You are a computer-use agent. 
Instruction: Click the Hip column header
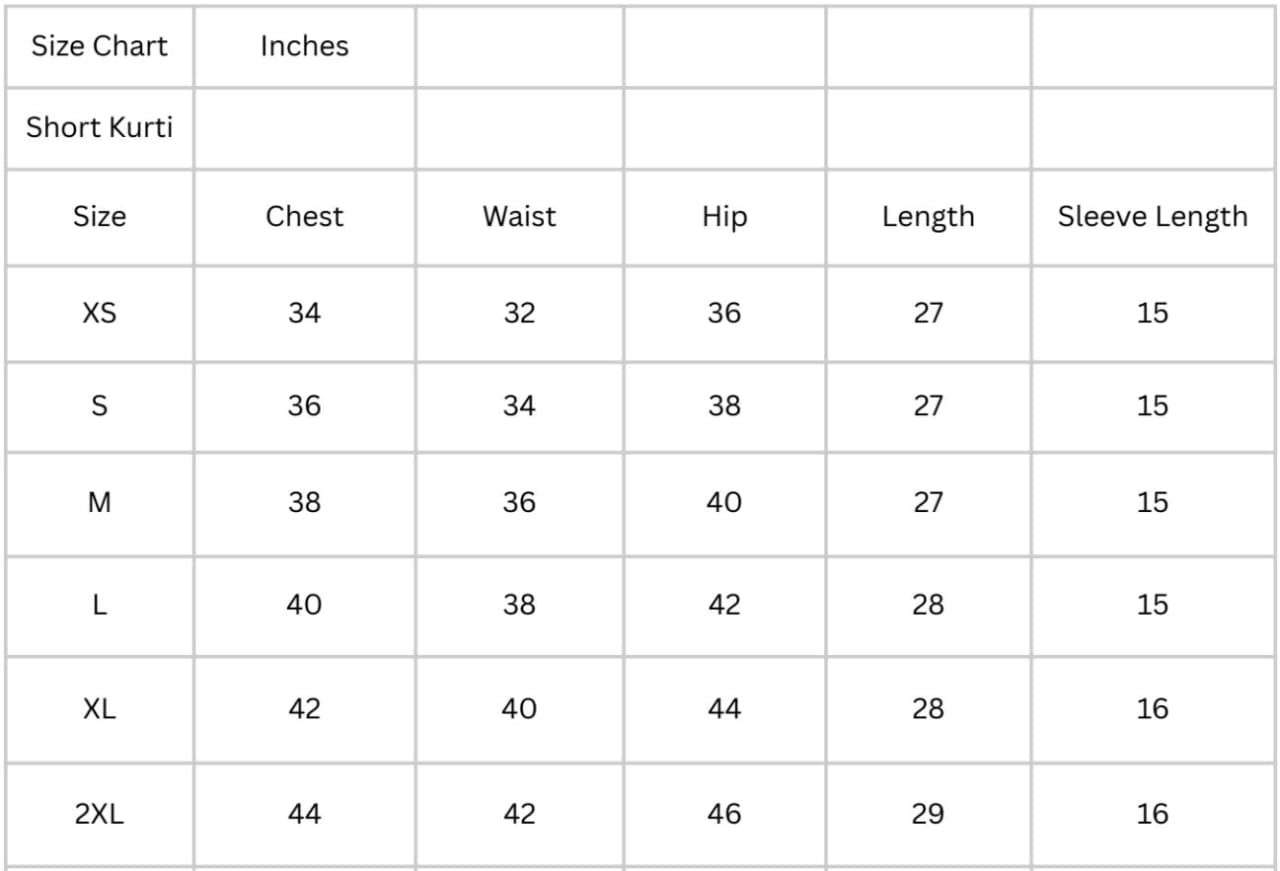(x=724, y=216)
